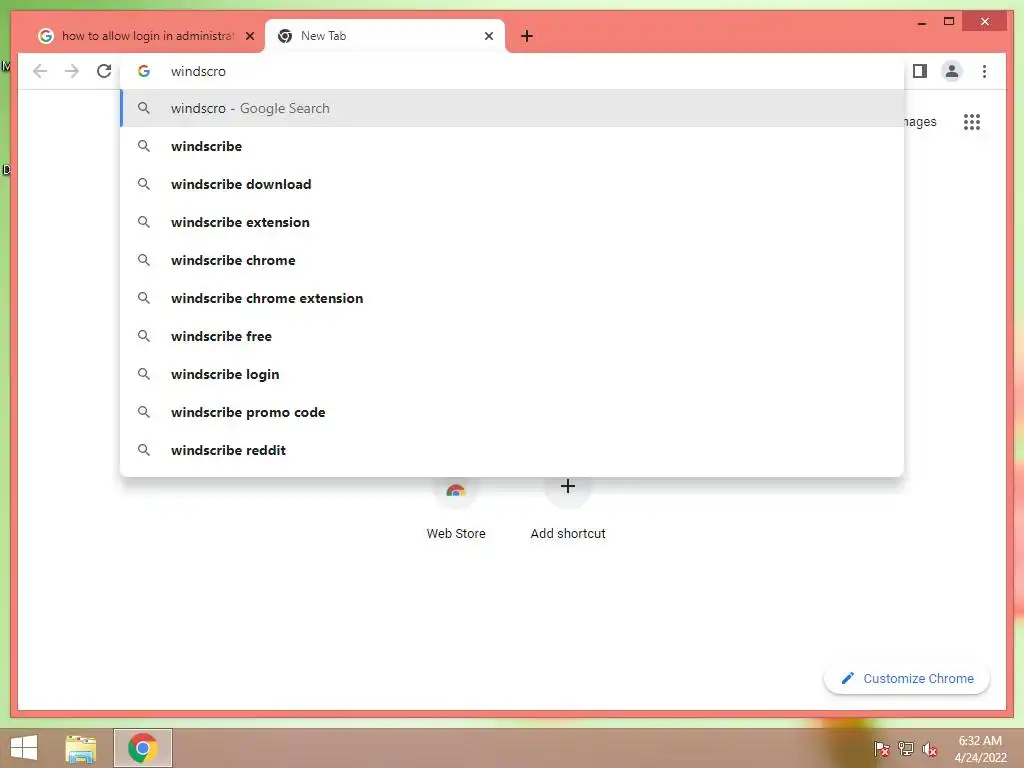This screenshot has width=1024, height=768.
Task: Open a new tab with plus button
Action: (x=527, y=36)
